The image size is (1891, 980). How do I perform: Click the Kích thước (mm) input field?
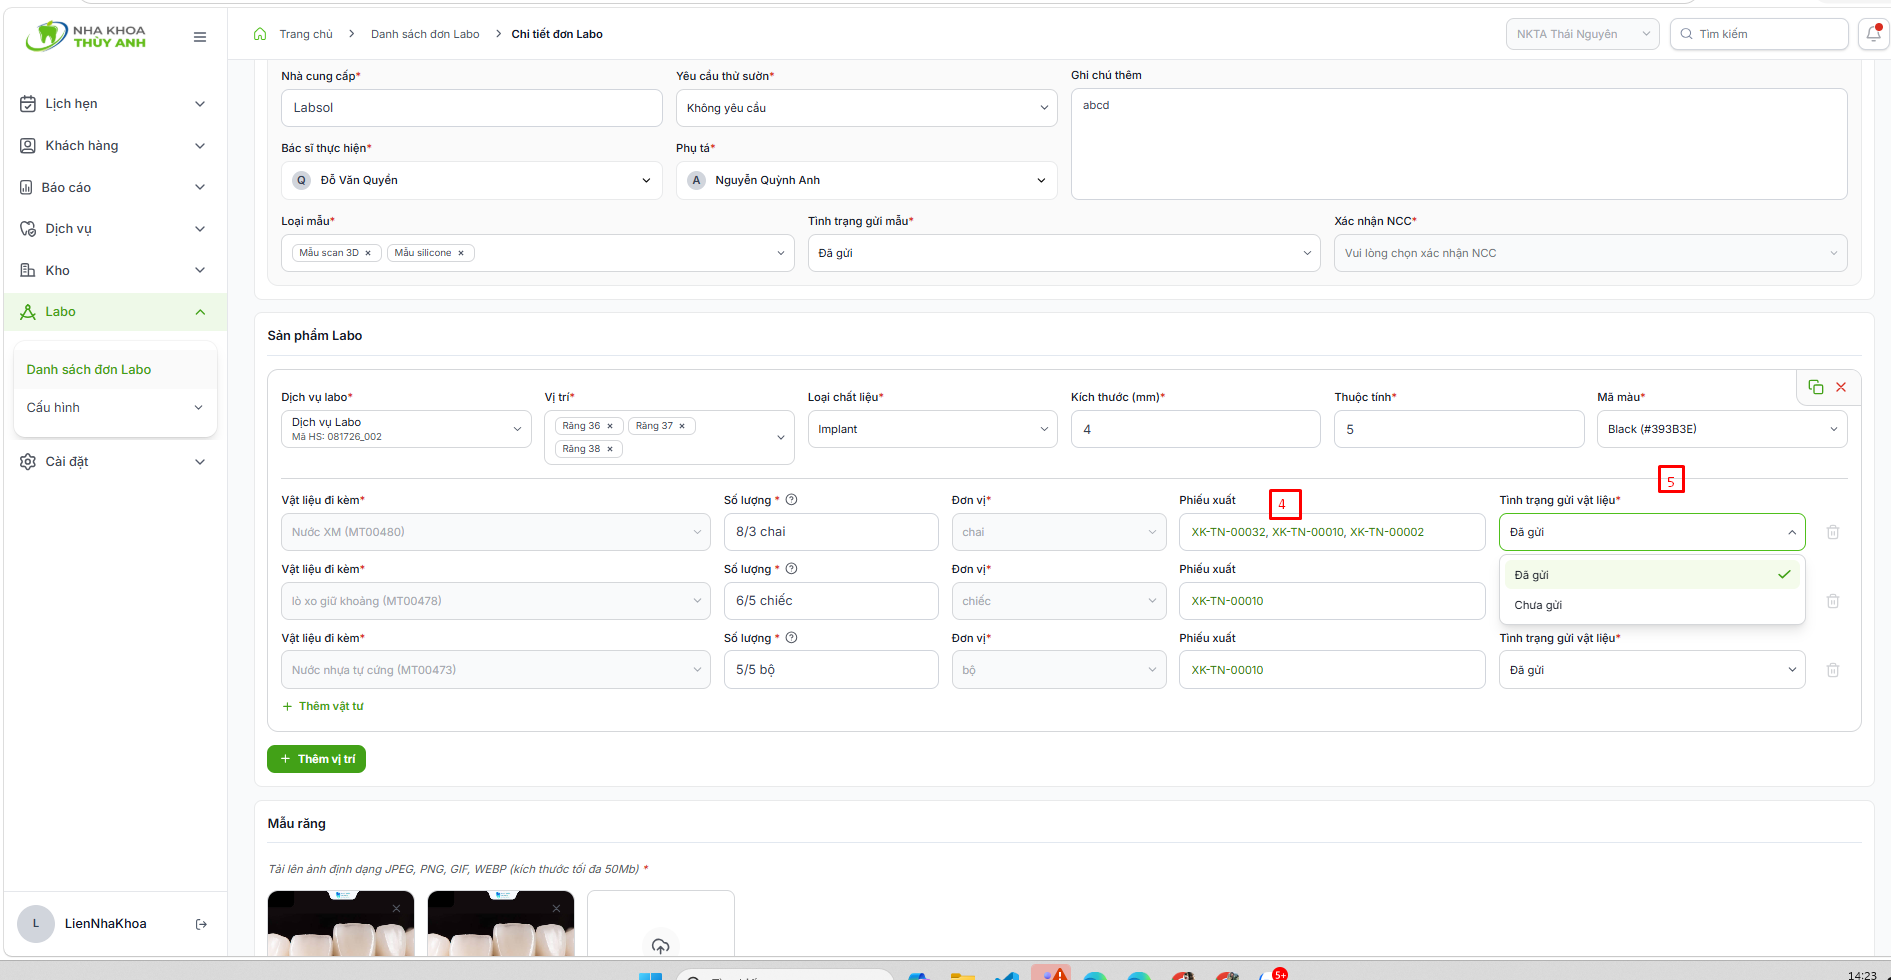coord(1195,429)
